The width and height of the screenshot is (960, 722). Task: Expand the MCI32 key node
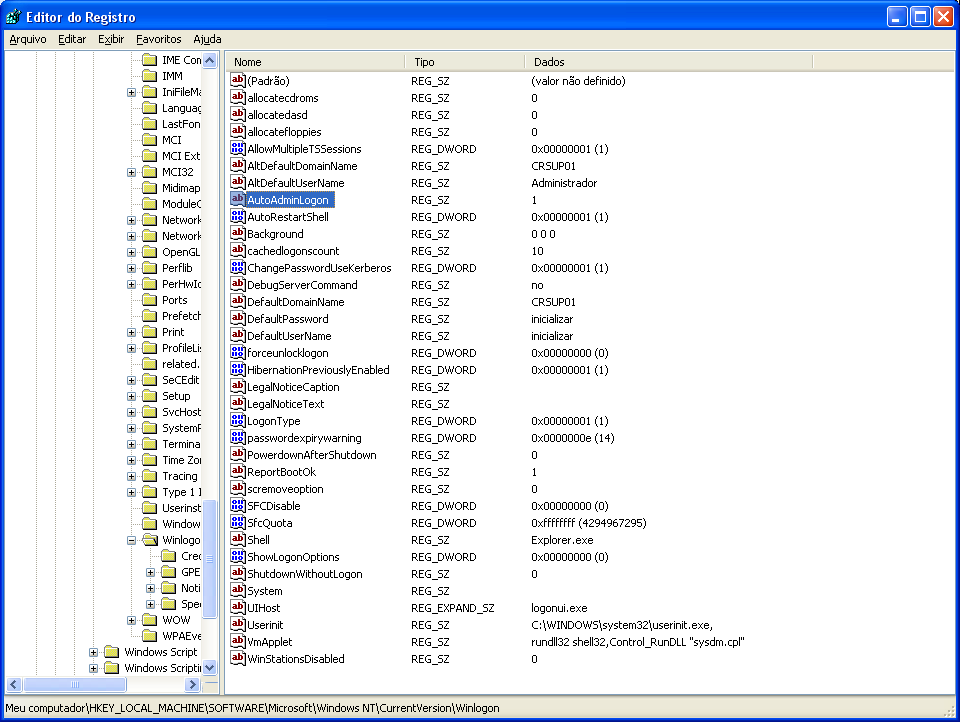132,172
